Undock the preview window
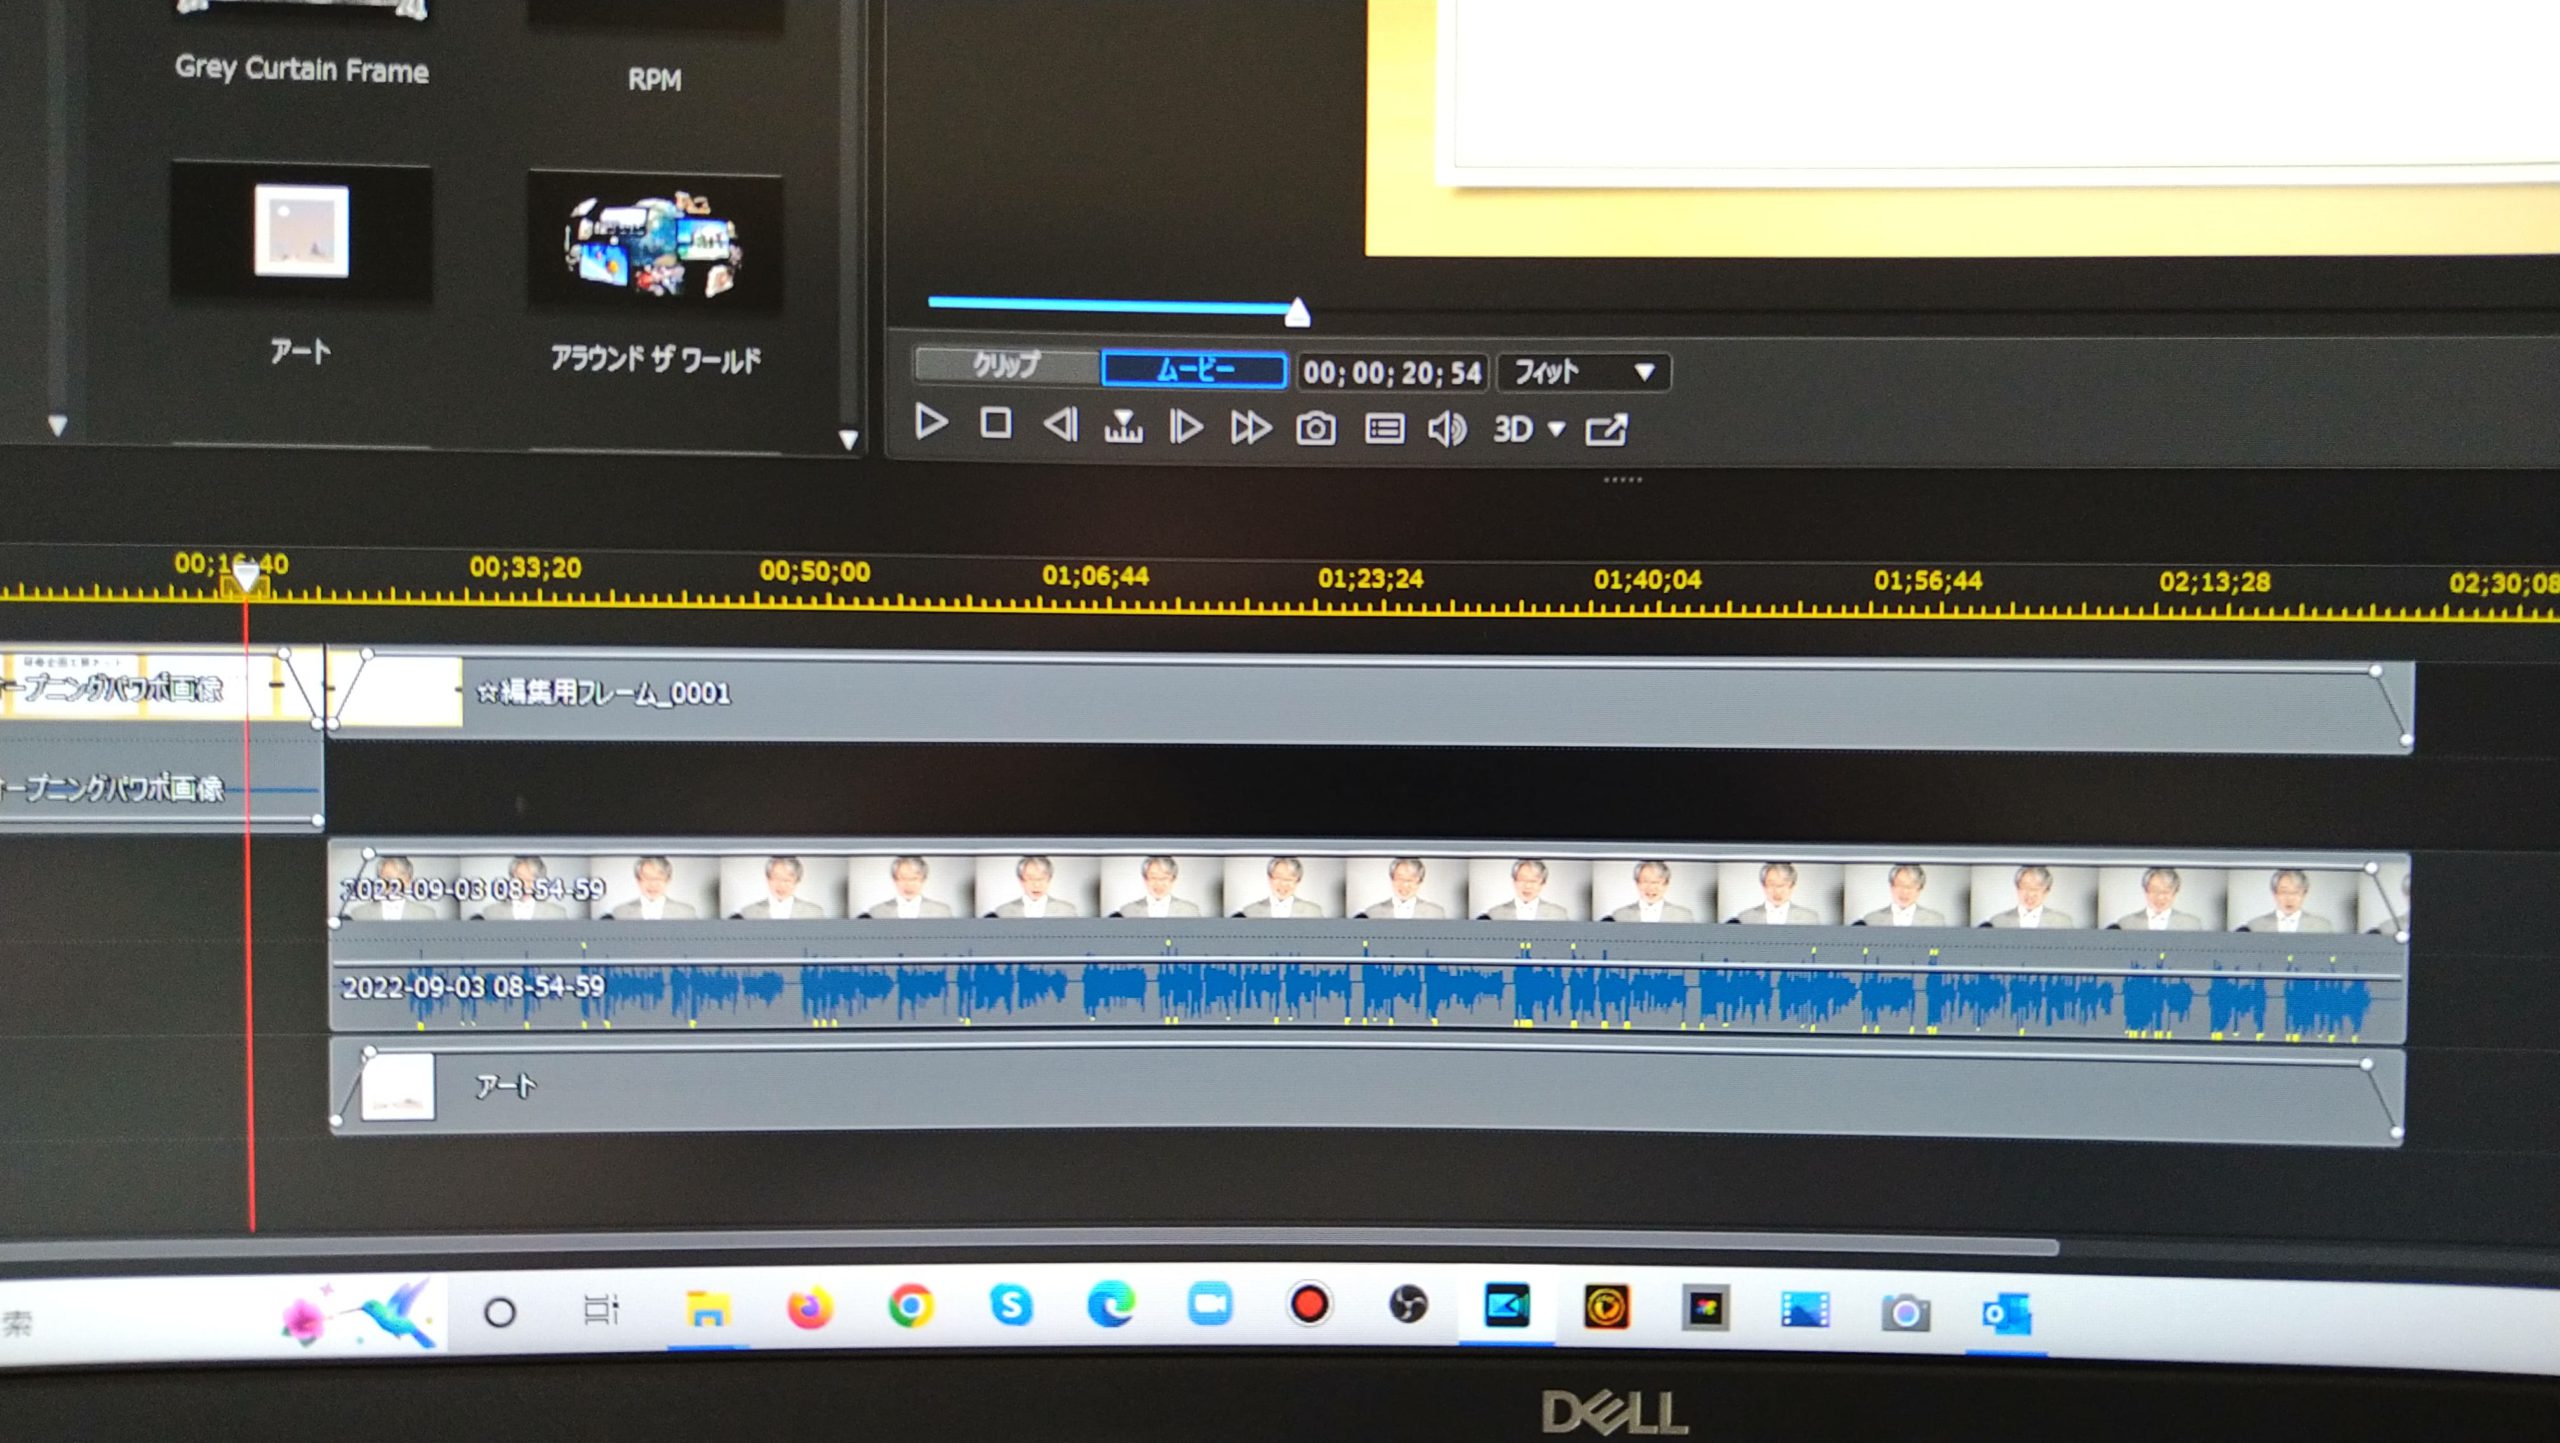Image resolution: width=2560 pixels, height=1443 pixels. pos(1606,430)
